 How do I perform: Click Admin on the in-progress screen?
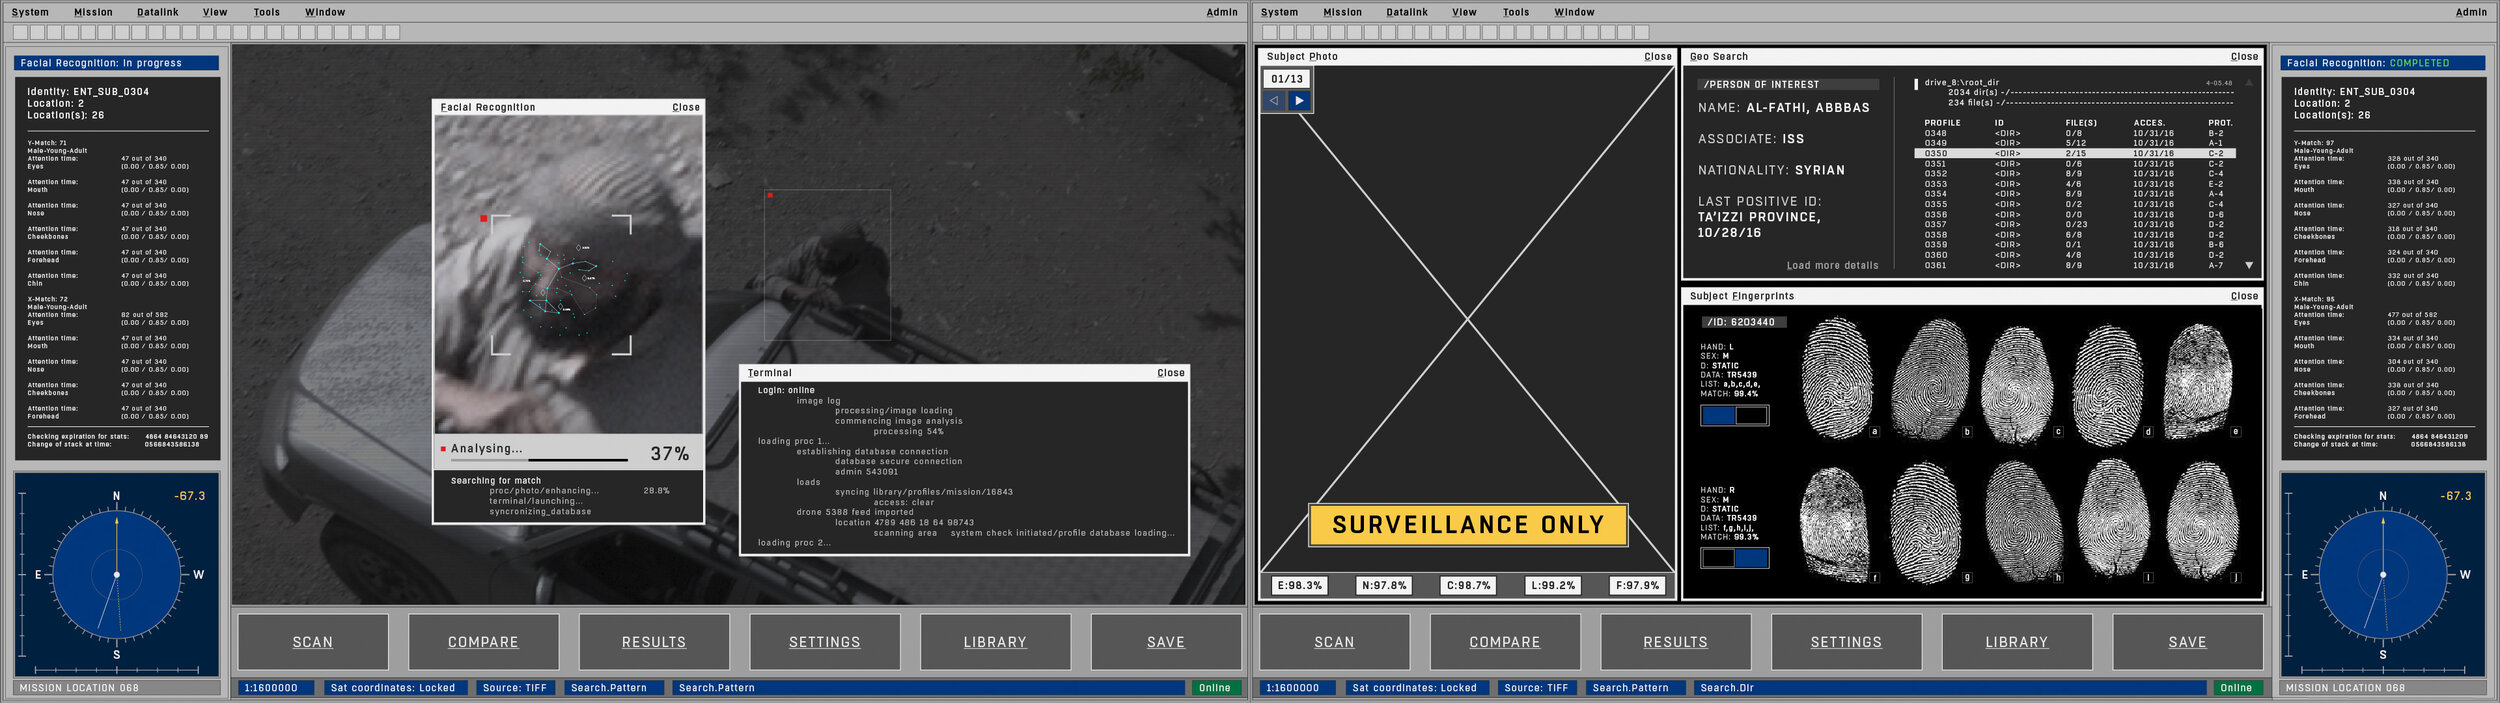click(1221, 12)
